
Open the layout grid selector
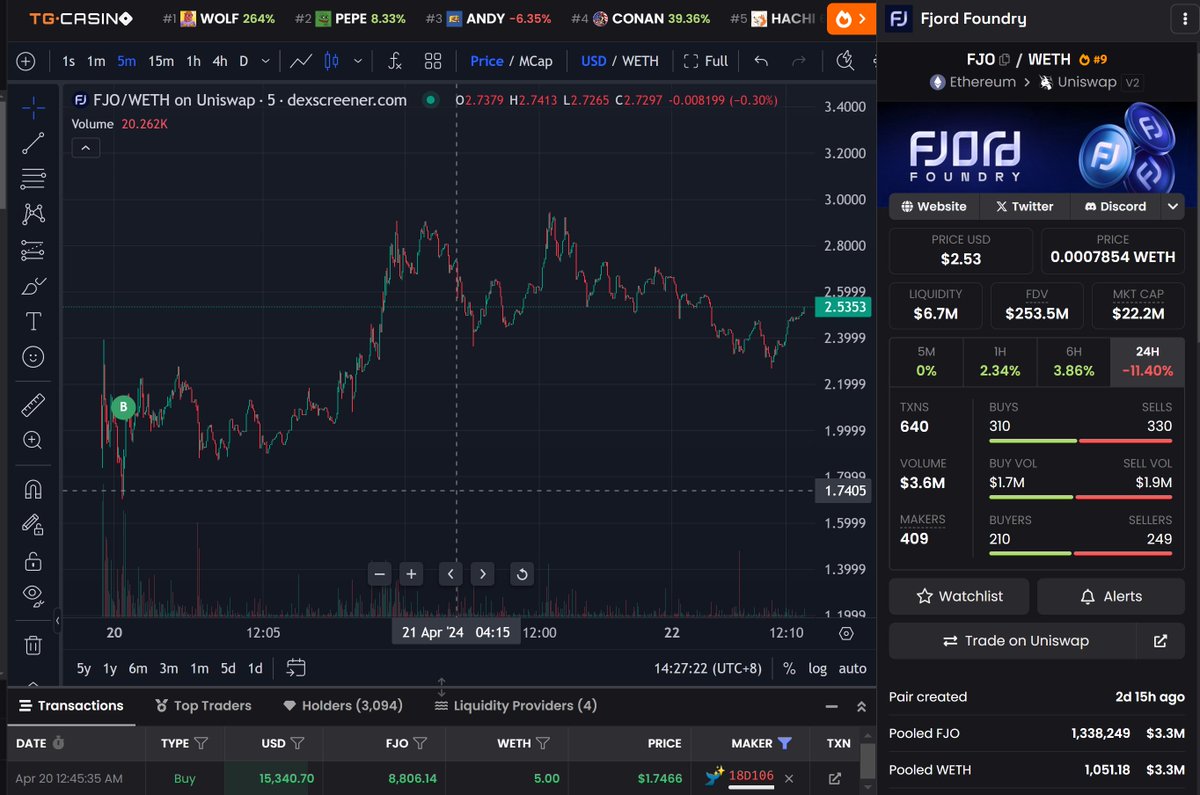point(433,61)
